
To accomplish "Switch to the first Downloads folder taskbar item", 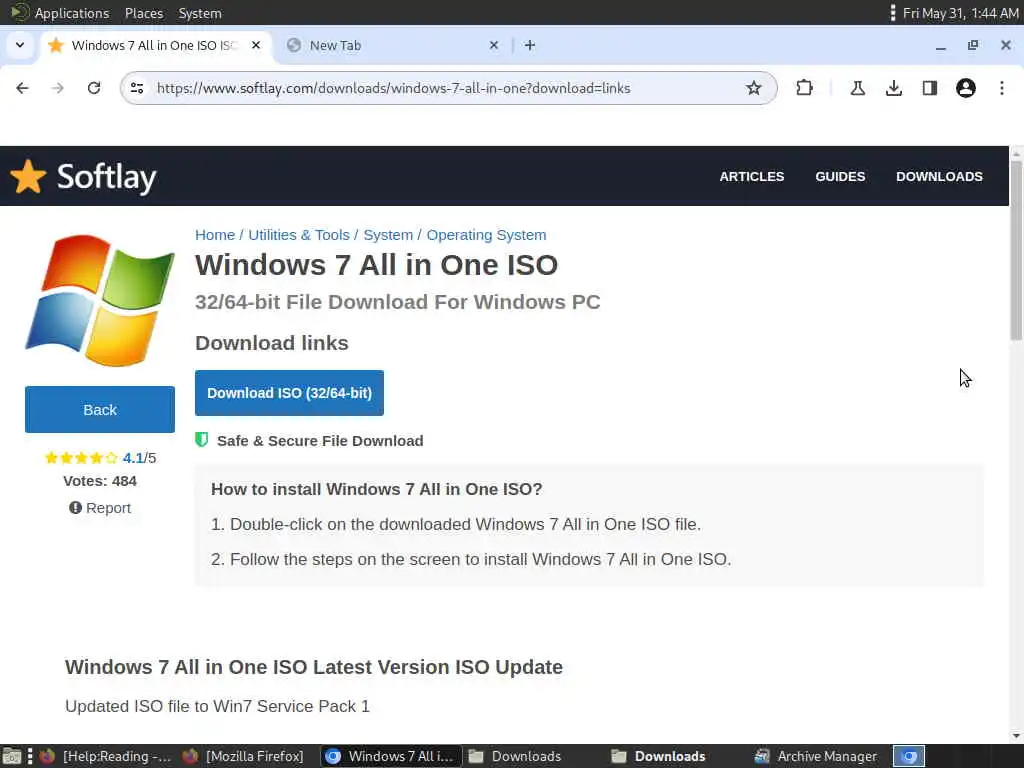I will 515,756.
